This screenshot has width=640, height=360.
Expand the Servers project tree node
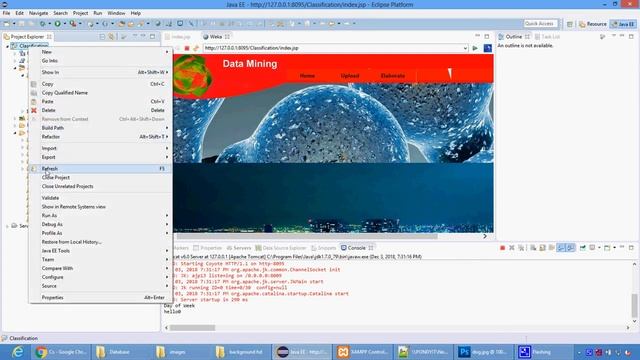8,226
